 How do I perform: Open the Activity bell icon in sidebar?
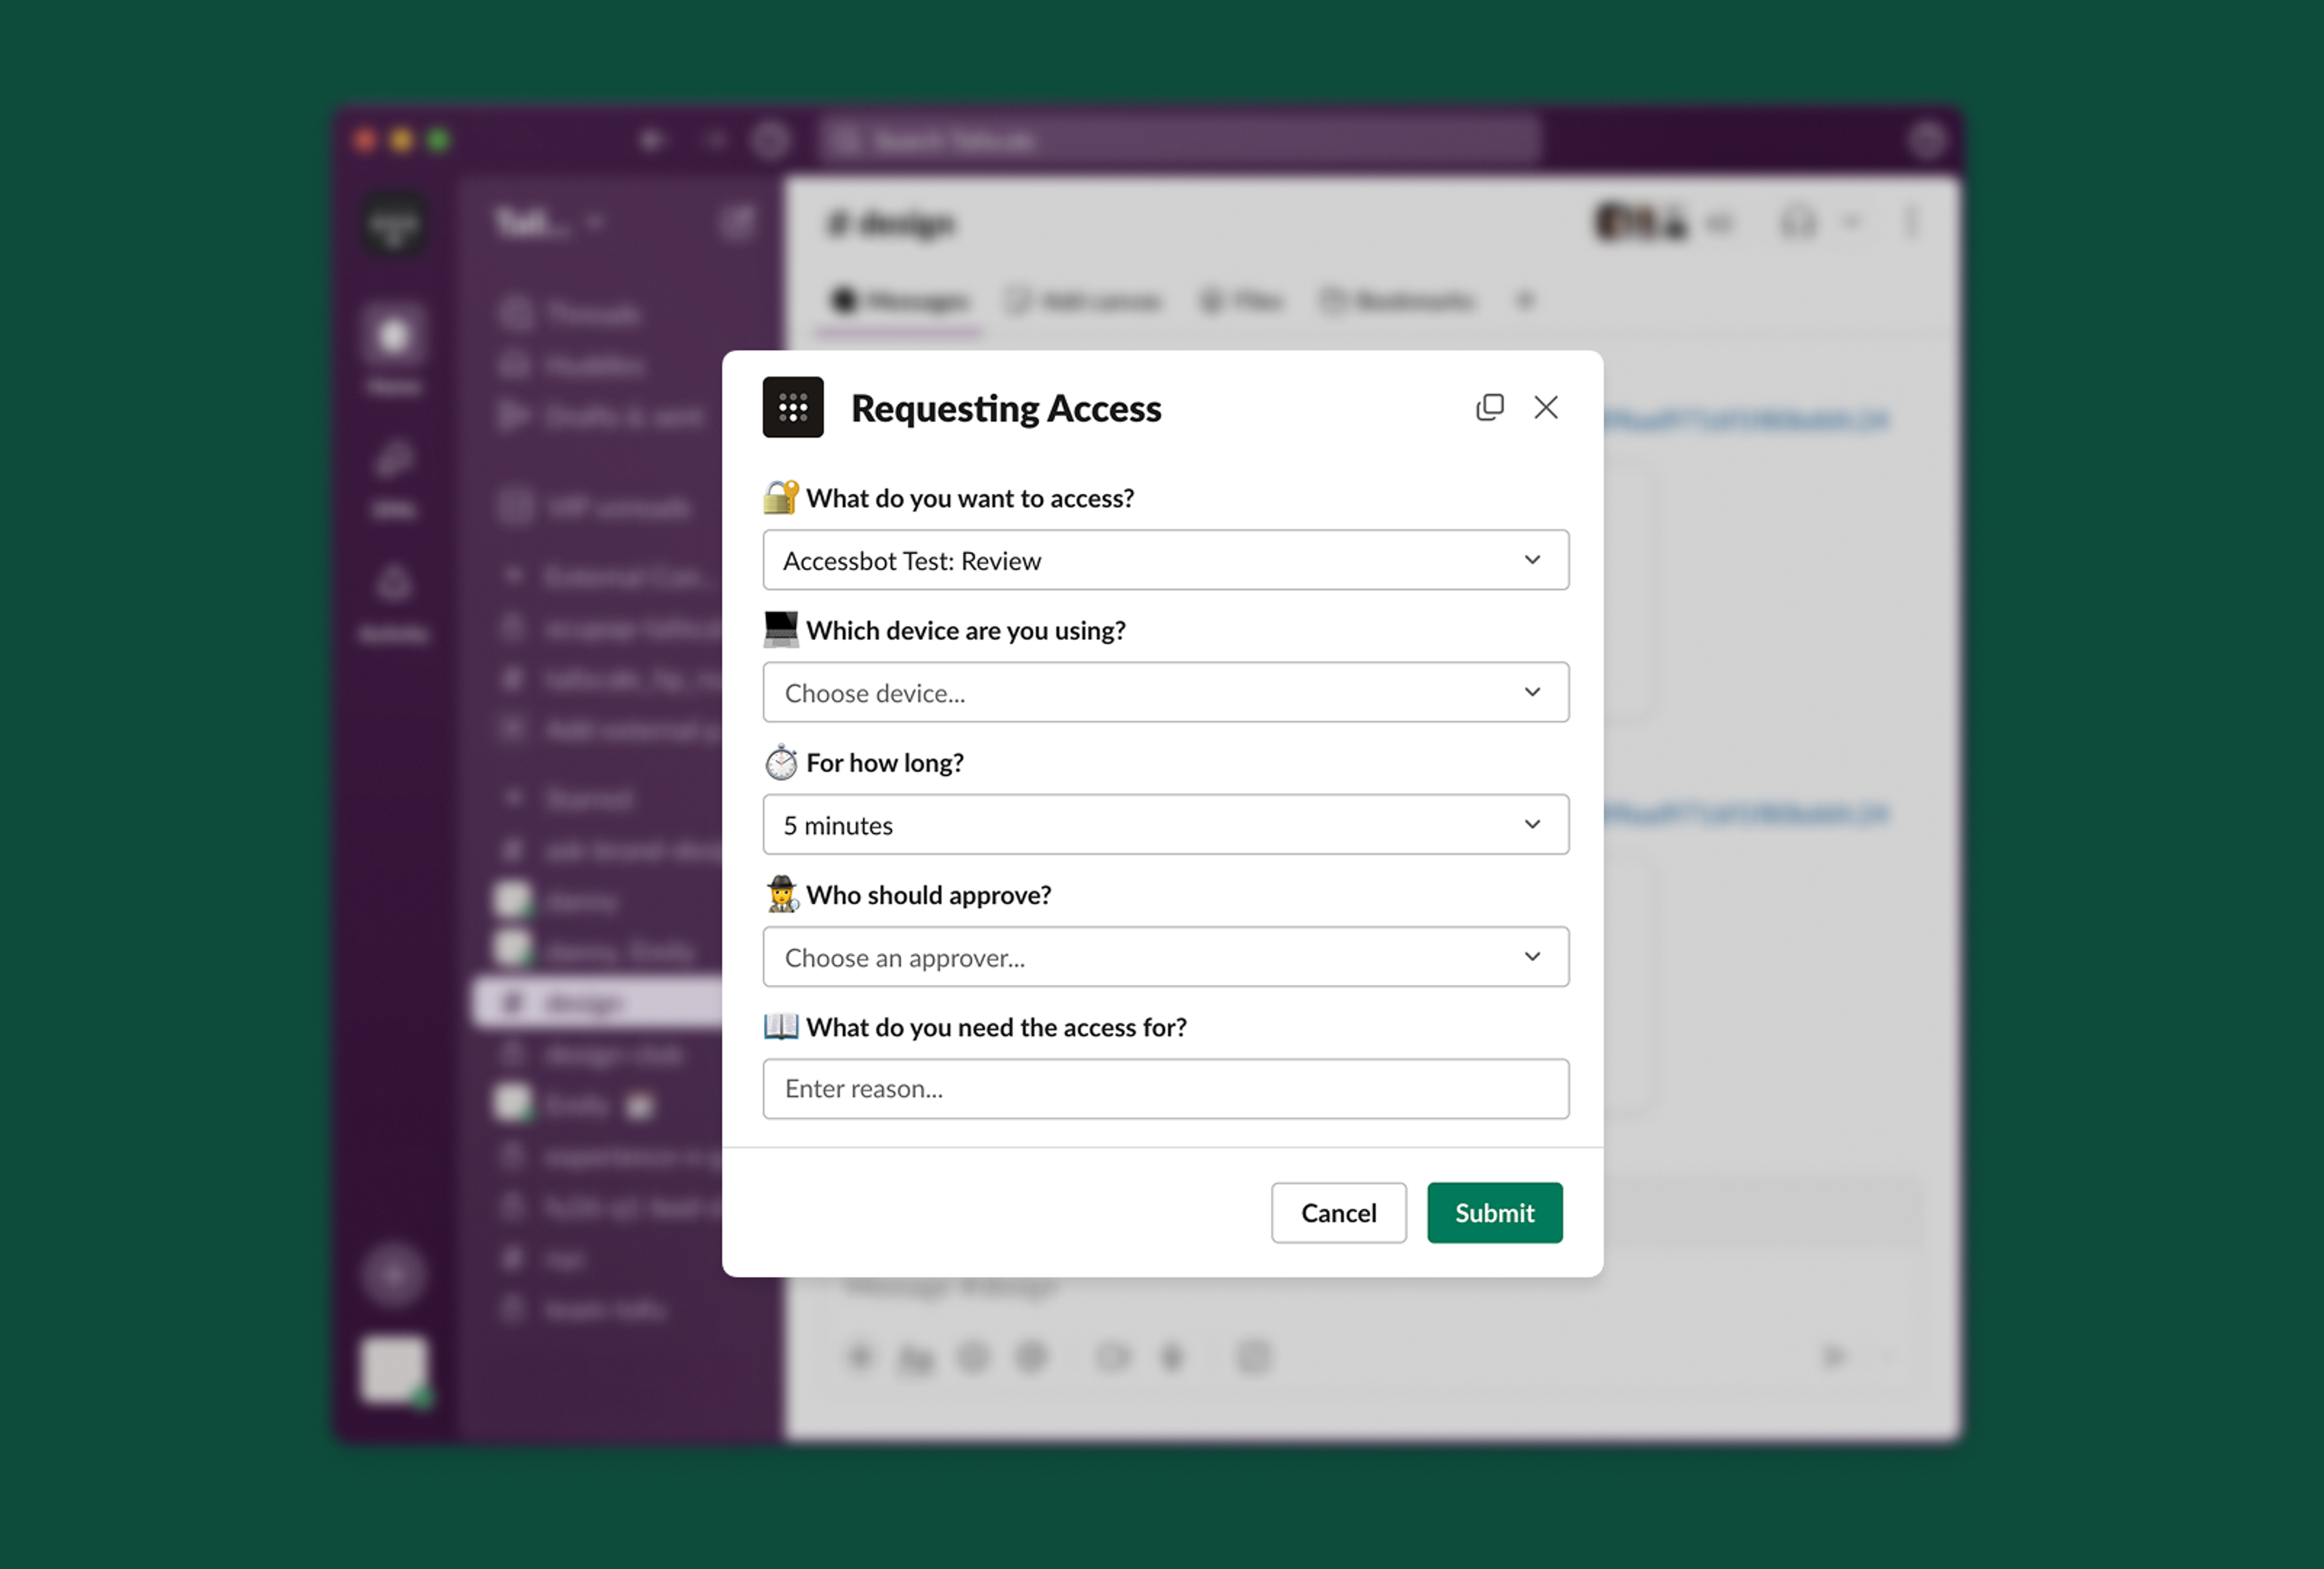(393, 585)
